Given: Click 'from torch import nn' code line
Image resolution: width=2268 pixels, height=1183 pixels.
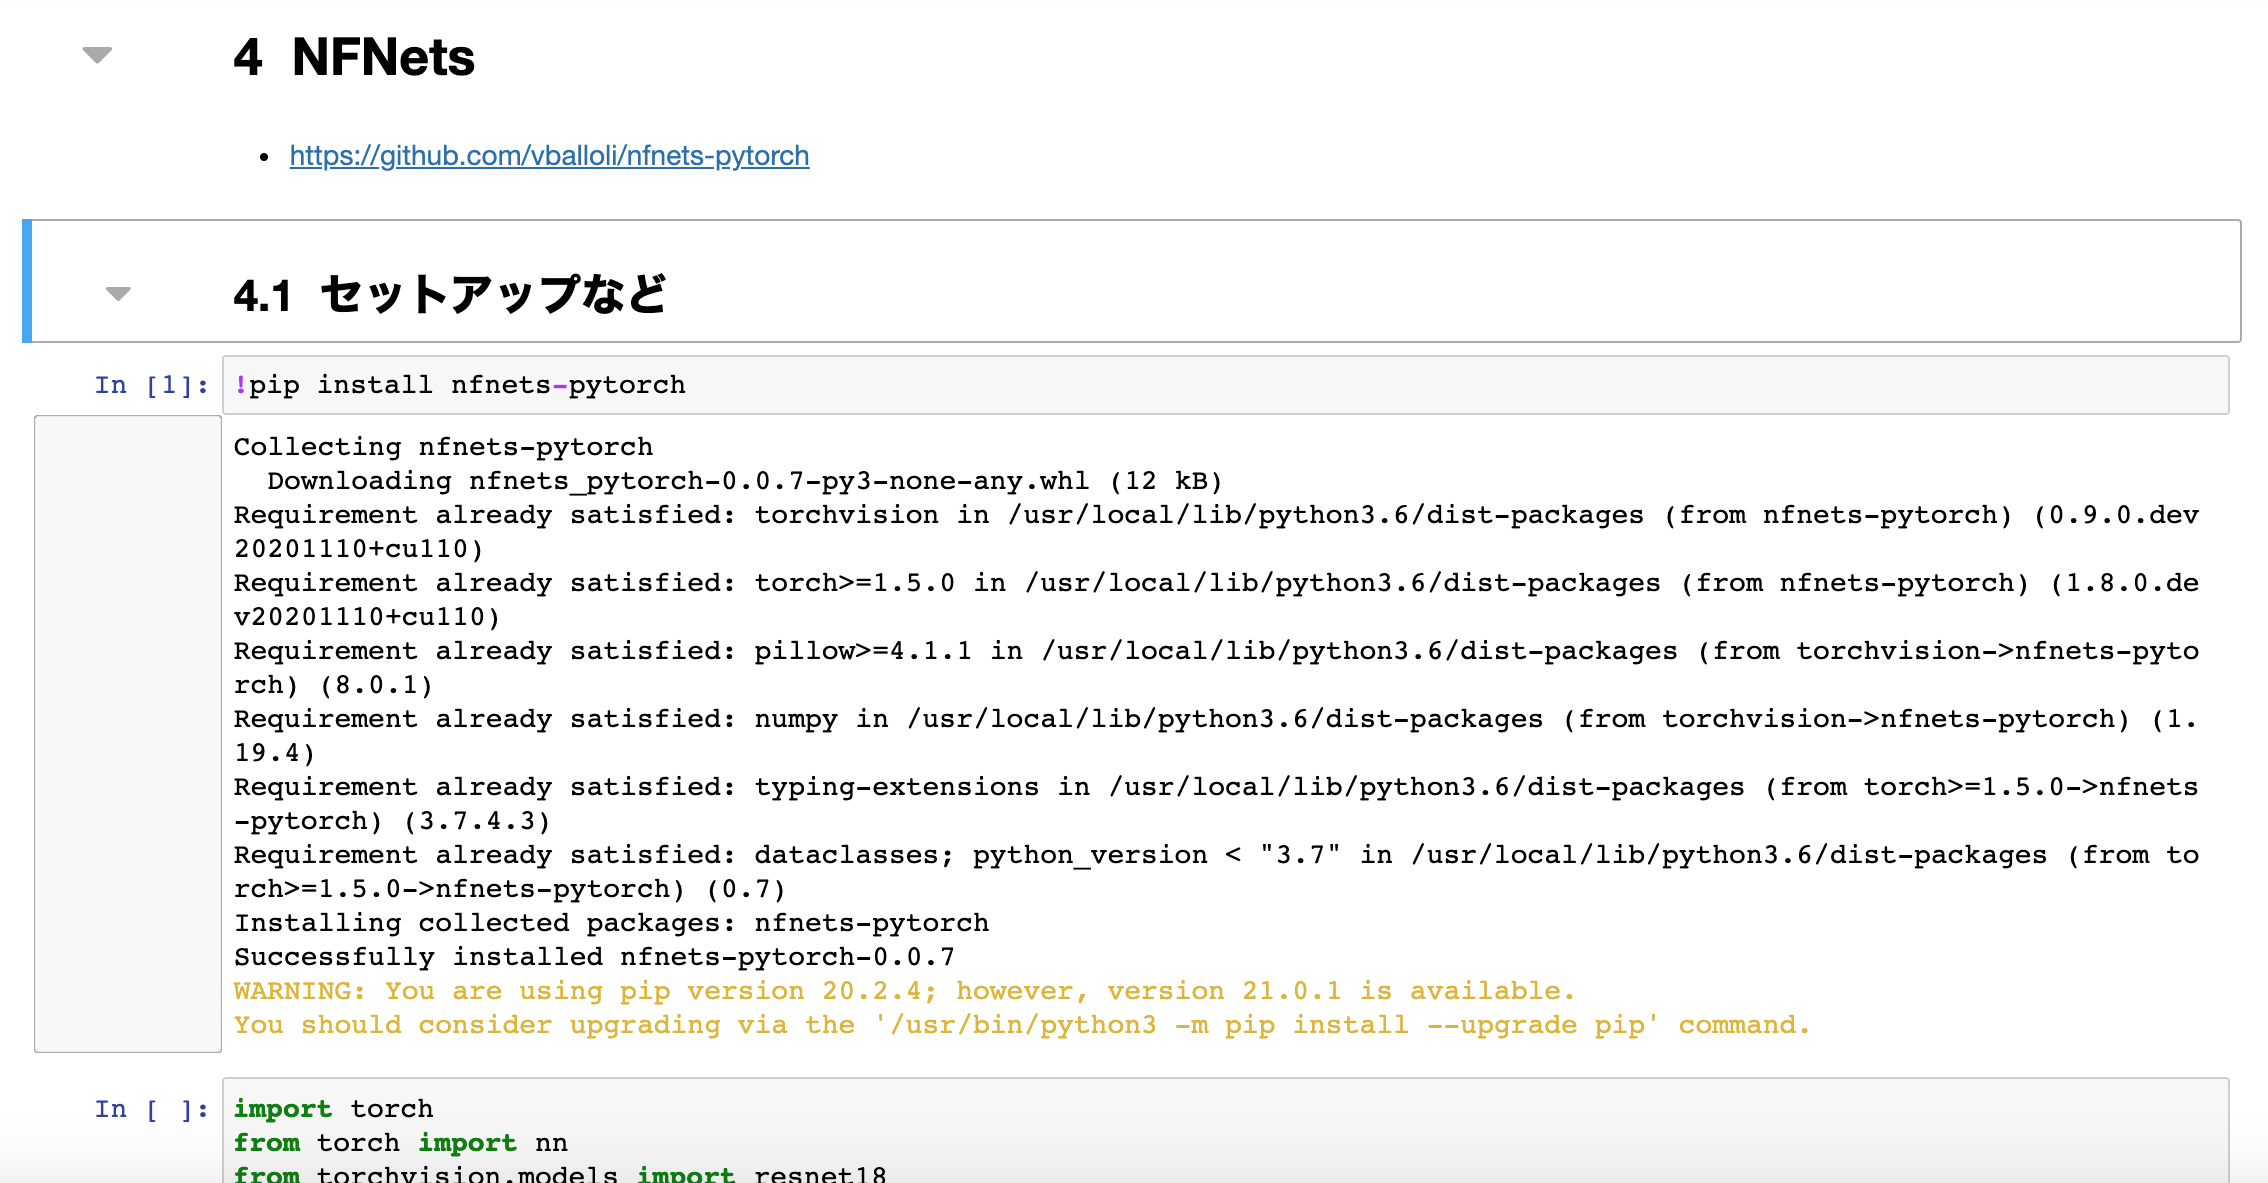Looking at the screenshot, I should point(400,1143).
